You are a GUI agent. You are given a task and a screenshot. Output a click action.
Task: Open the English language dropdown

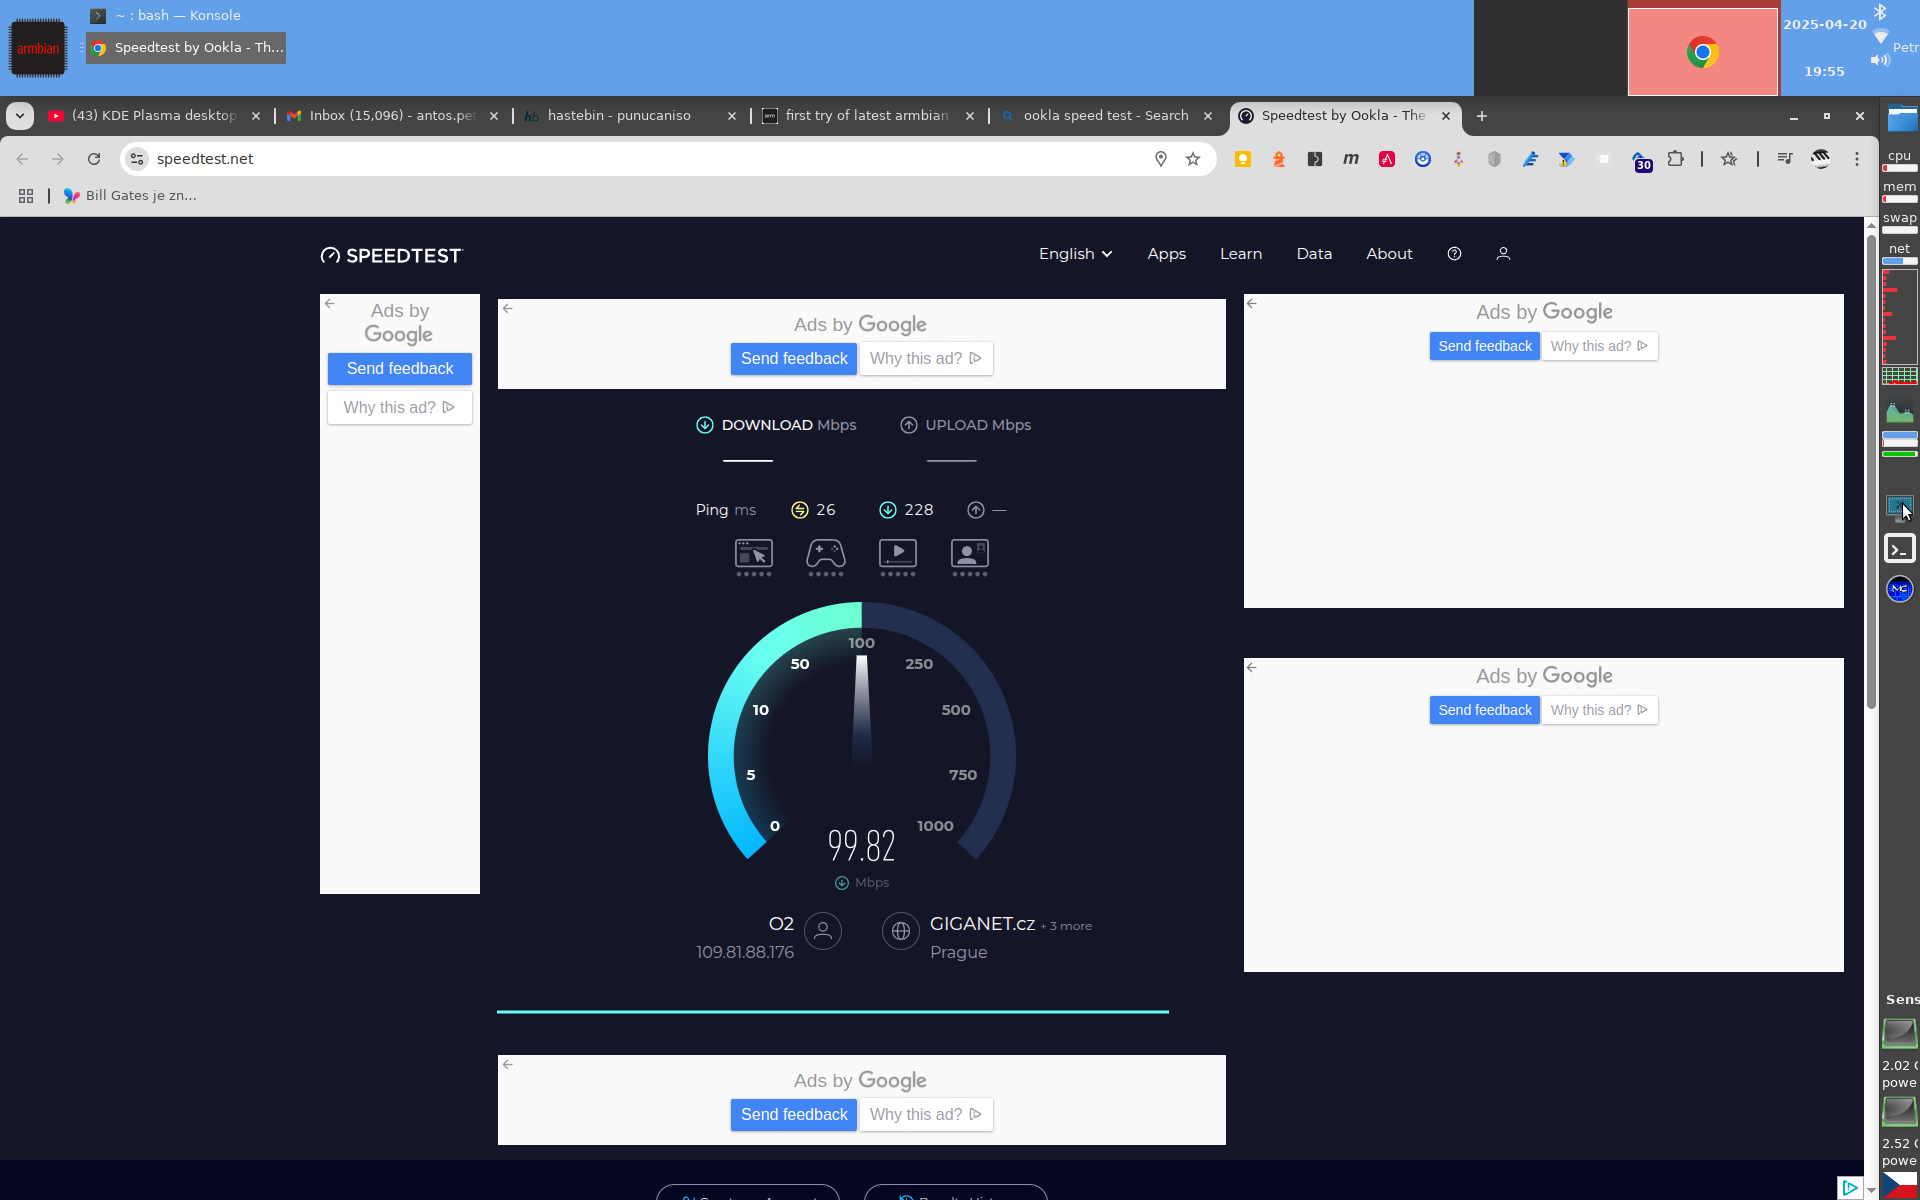click(x=1075, y=254)
